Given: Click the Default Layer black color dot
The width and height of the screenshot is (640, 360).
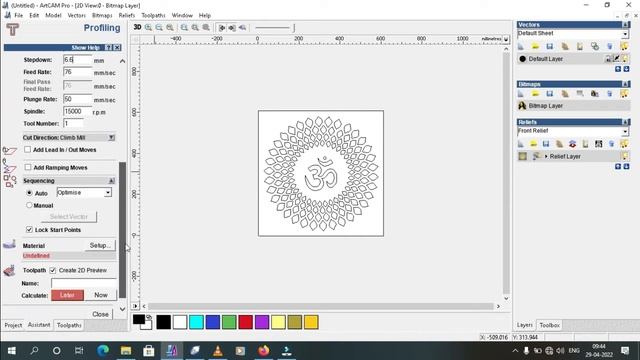Looking at the screenshot, I should [x=522, y=59].
